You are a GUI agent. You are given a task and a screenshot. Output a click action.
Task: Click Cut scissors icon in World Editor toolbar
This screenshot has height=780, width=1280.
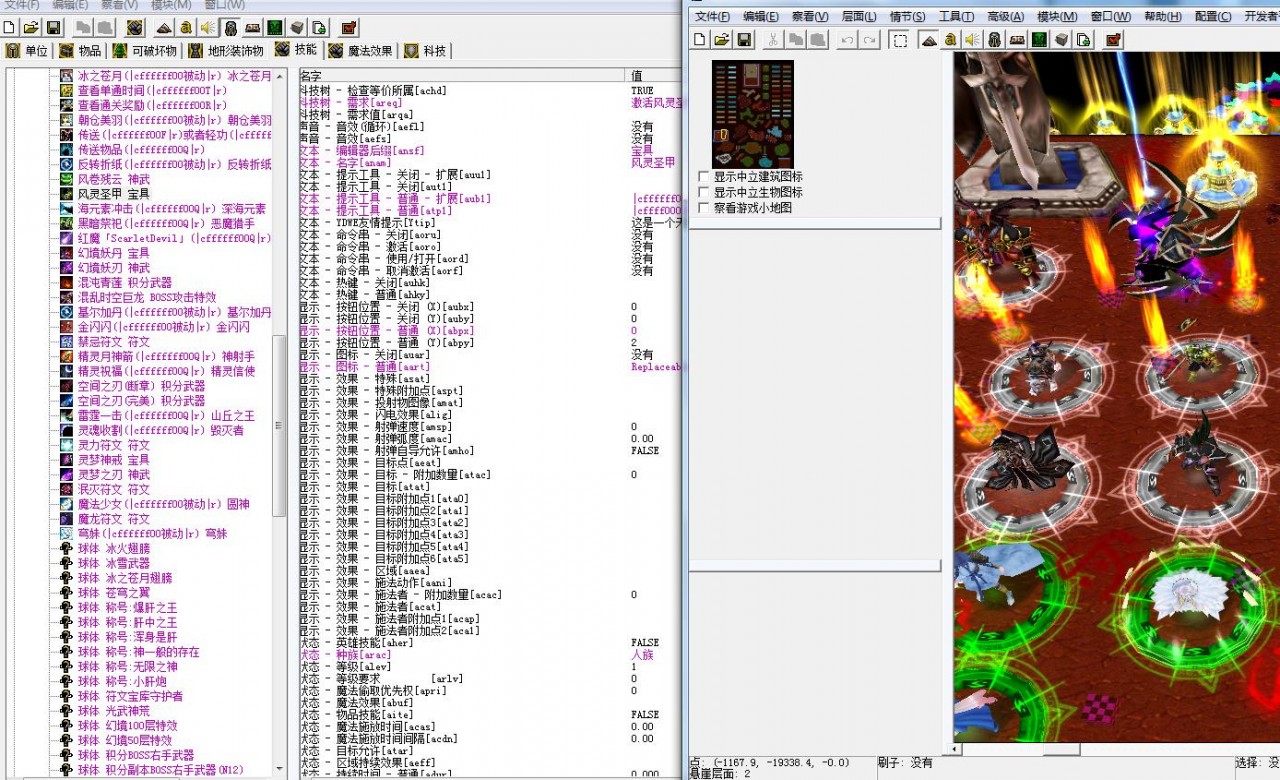pos(773,39)
